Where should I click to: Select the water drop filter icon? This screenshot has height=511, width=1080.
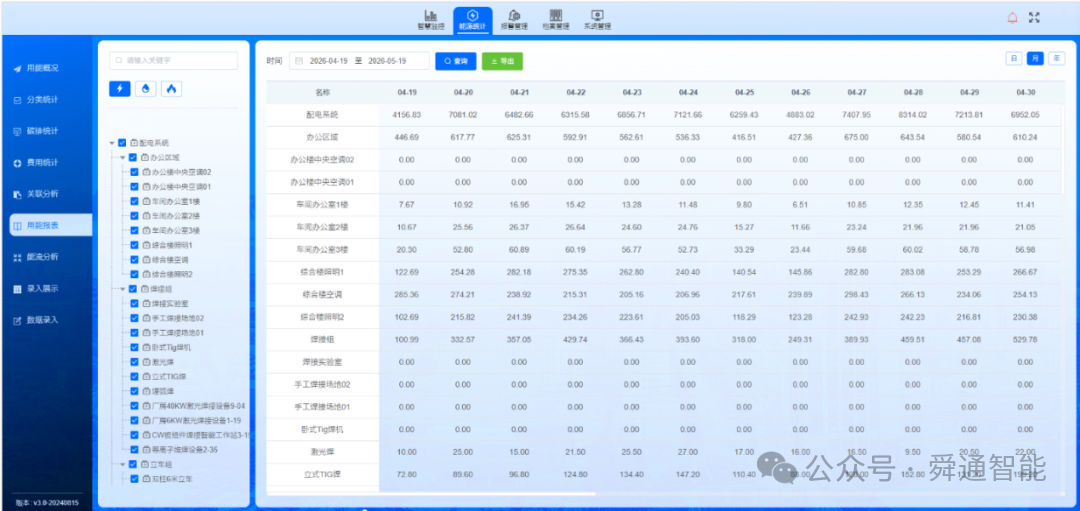(x=145, y=88)
